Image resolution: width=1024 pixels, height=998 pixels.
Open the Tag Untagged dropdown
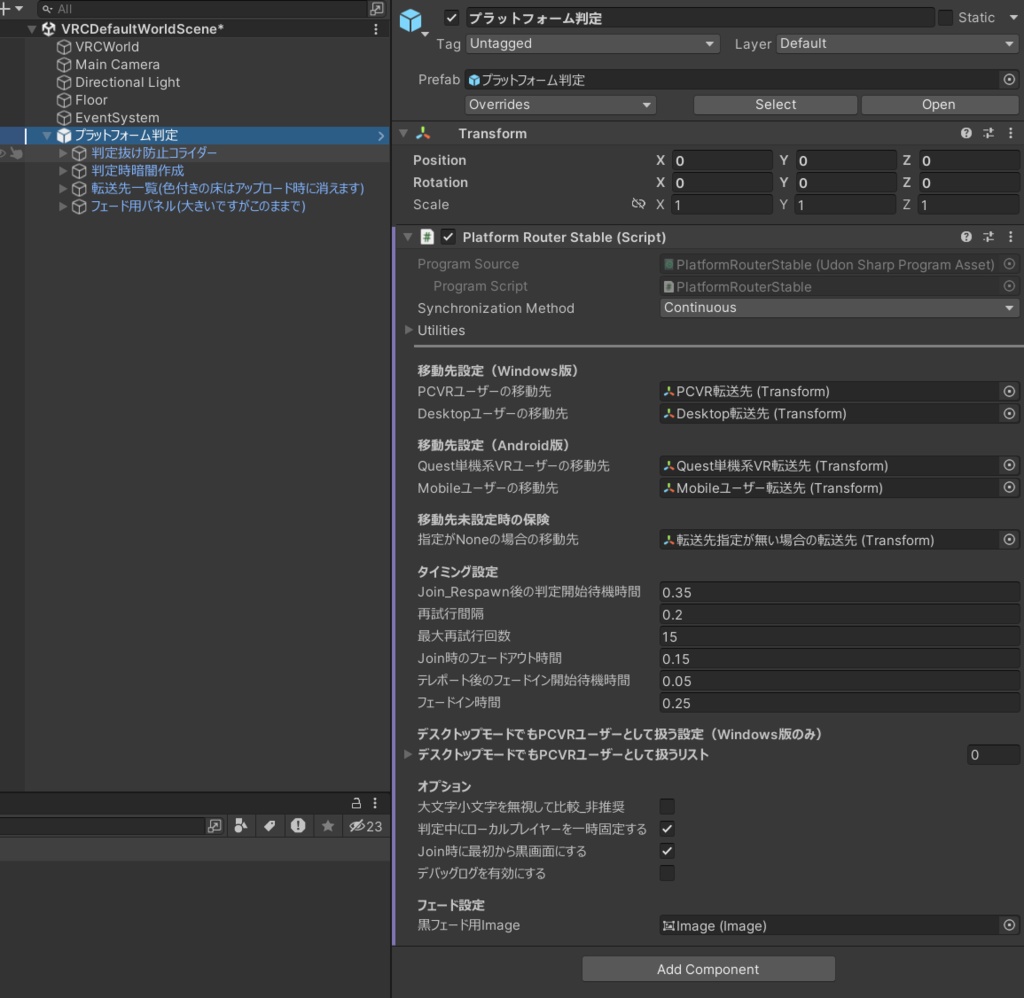coord(592,43)
